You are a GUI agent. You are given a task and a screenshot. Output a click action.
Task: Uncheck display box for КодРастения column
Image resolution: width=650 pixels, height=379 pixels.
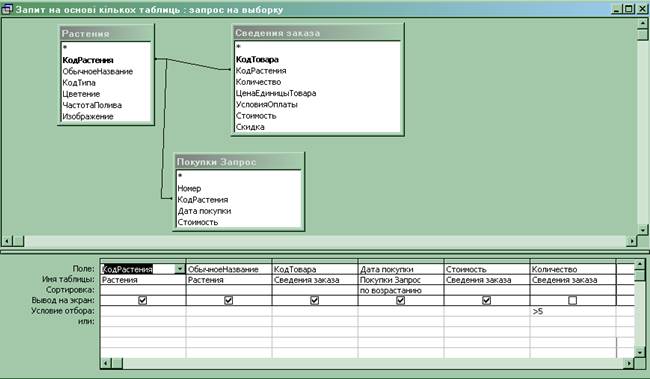point(143,300)
